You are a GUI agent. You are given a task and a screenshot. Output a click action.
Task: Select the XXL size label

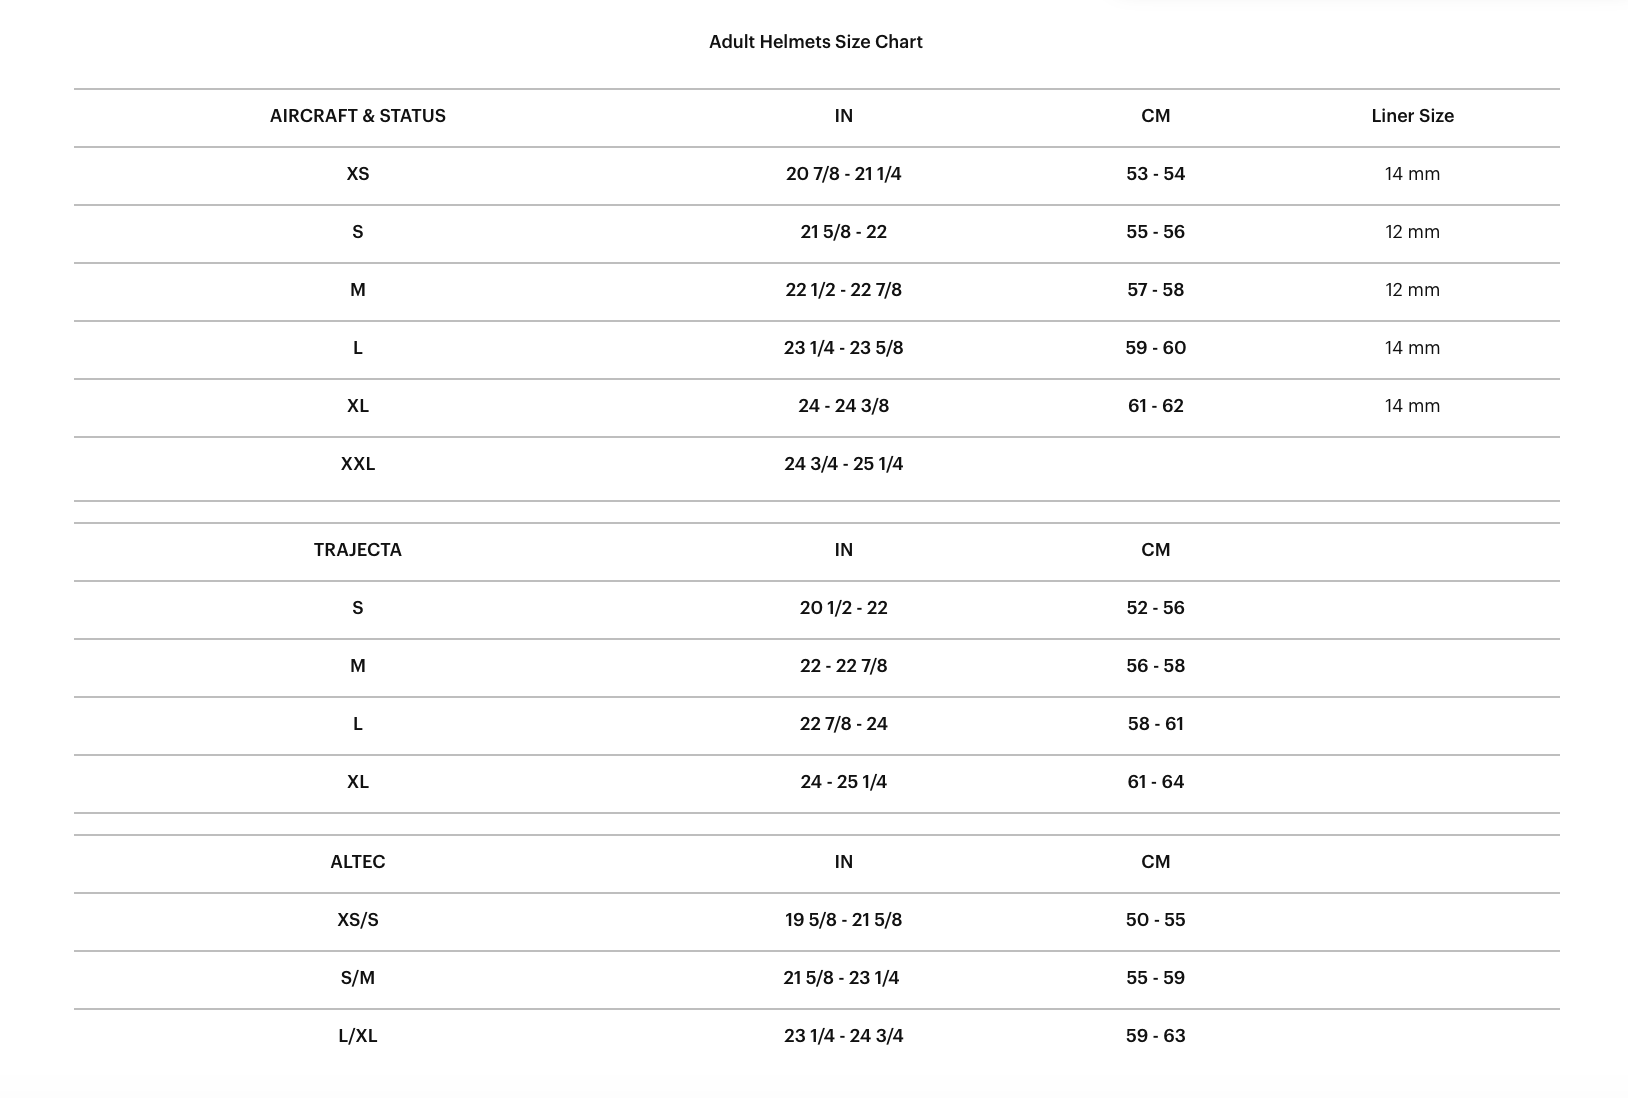[x=357, y=464]
